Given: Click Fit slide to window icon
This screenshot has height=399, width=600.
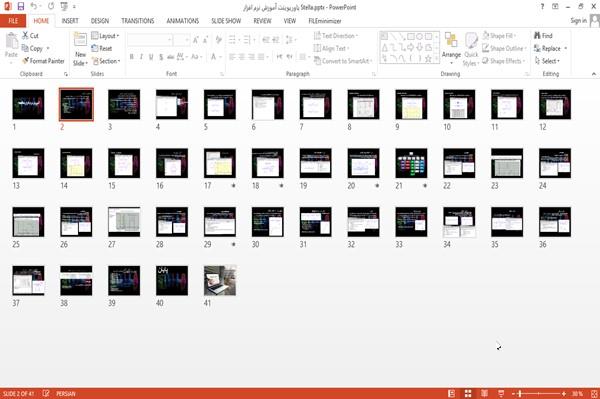Looking at the screenshot, I should (x=594, y=393).
